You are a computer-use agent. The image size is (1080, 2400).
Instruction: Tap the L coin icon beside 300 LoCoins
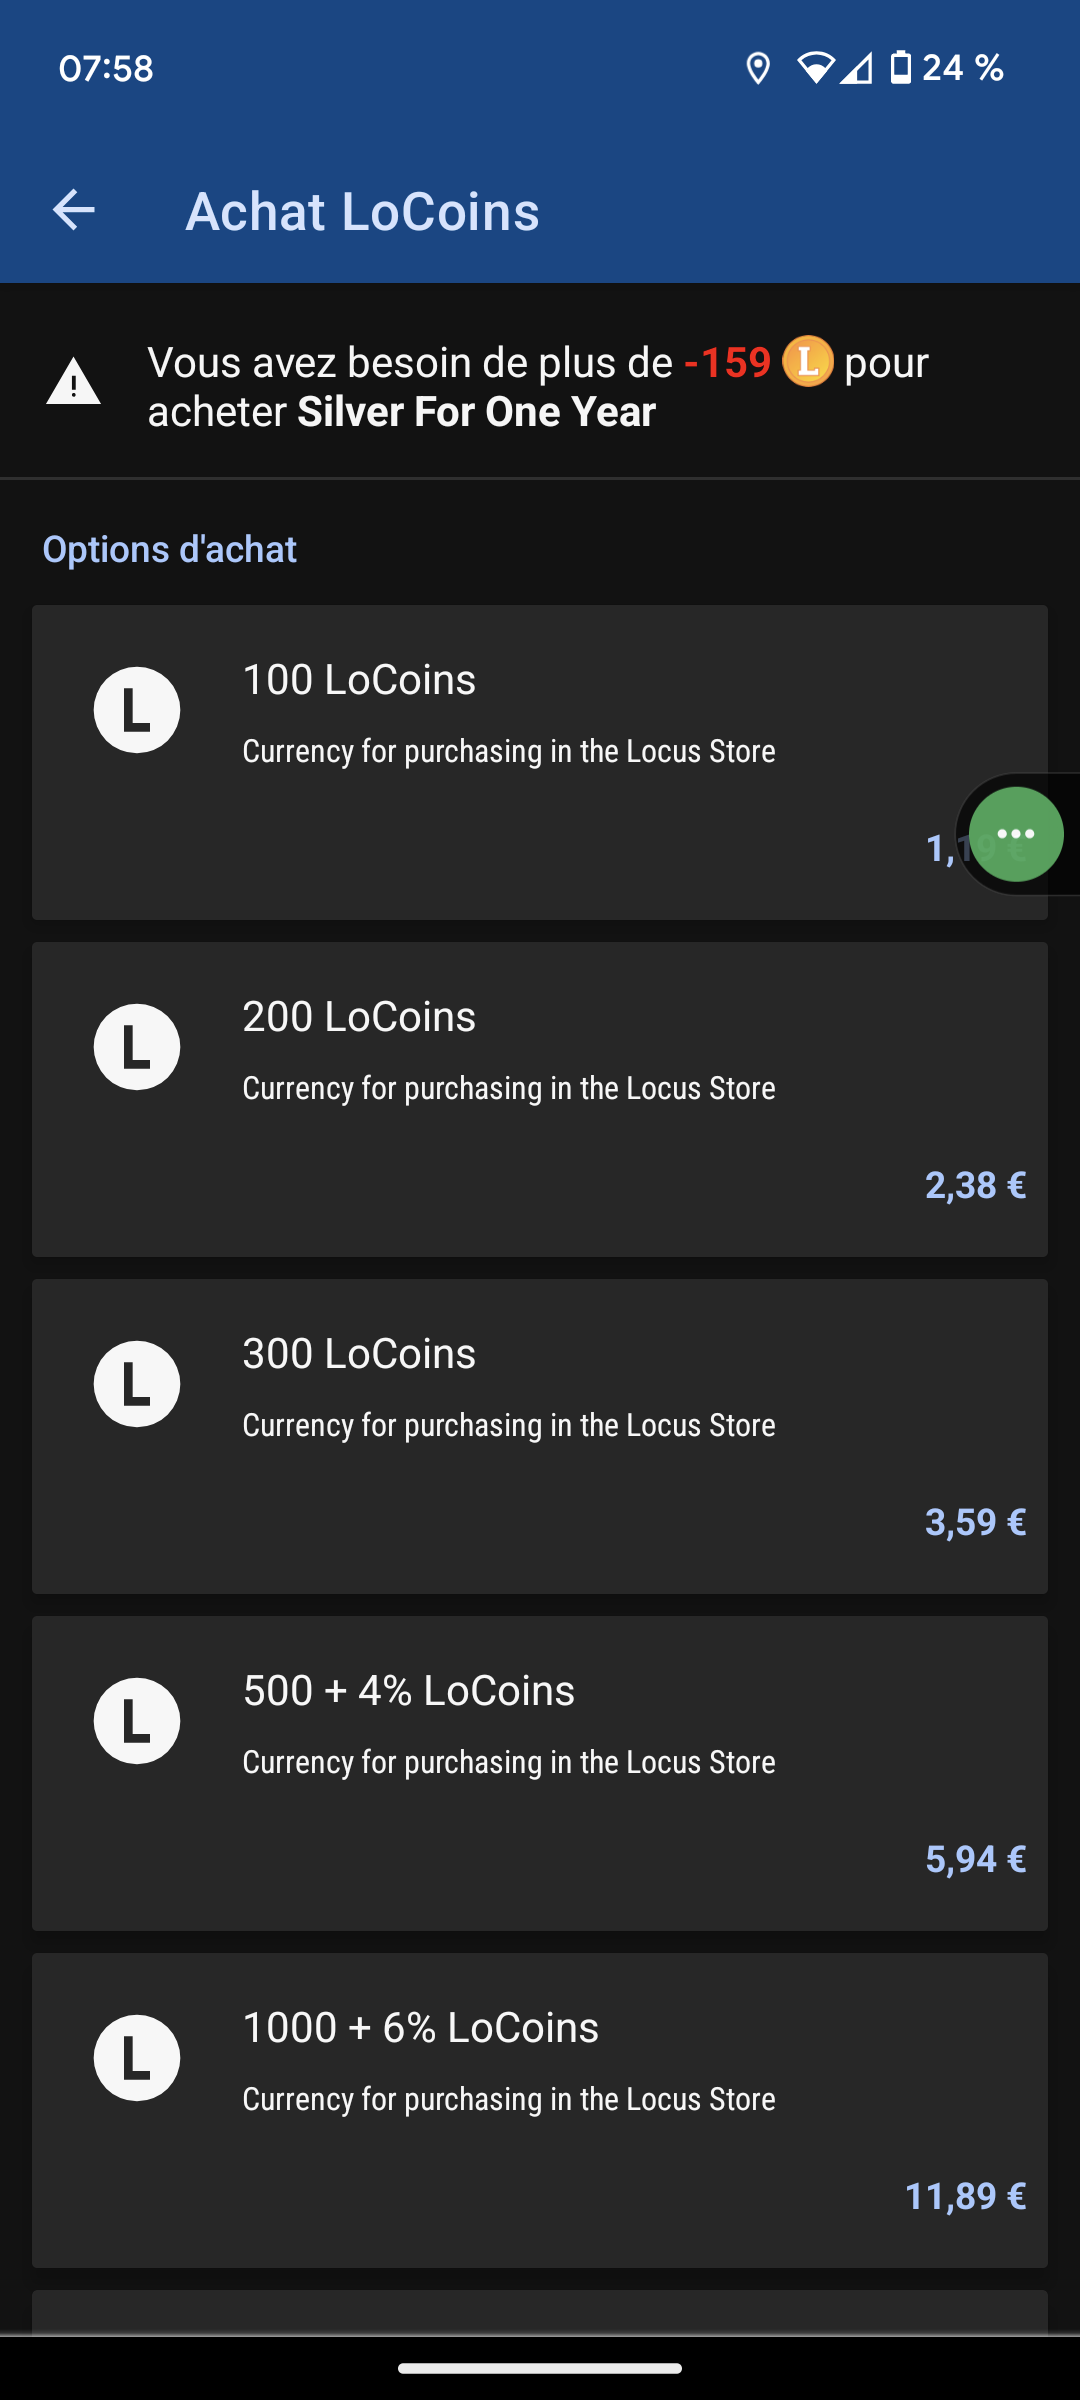point(137,1384)
